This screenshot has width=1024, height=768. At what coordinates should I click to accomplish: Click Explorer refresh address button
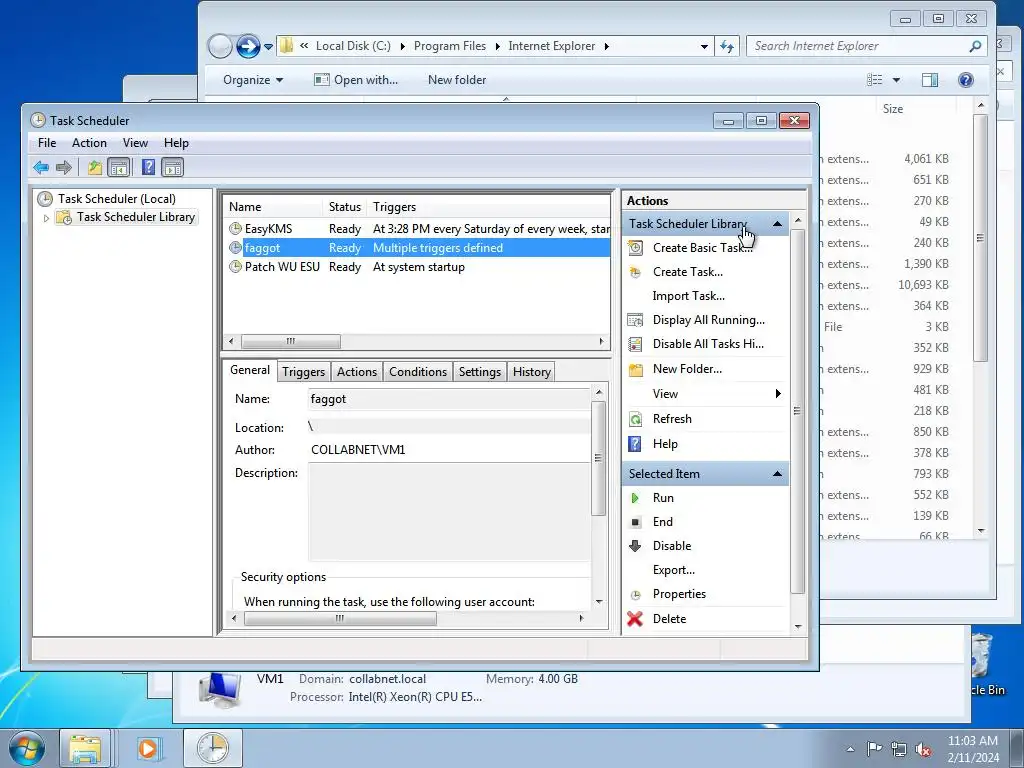pyautogui.click(x=727, y=46)
